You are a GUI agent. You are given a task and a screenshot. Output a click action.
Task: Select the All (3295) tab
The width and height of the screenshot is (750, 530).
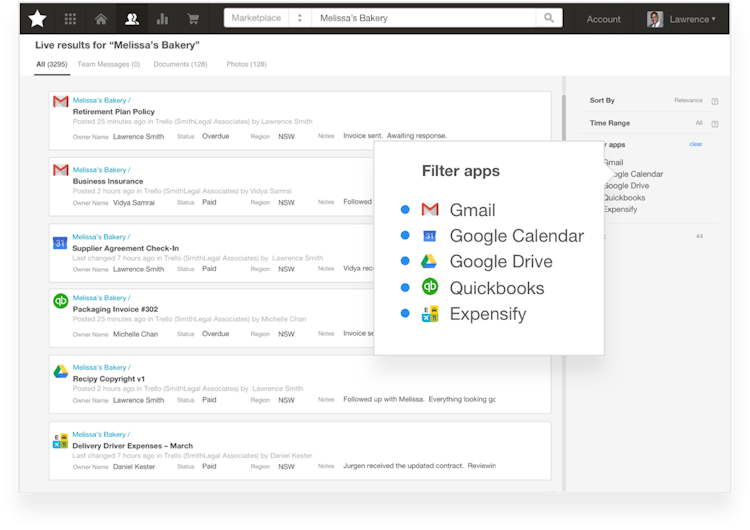(x=52, y=64)
